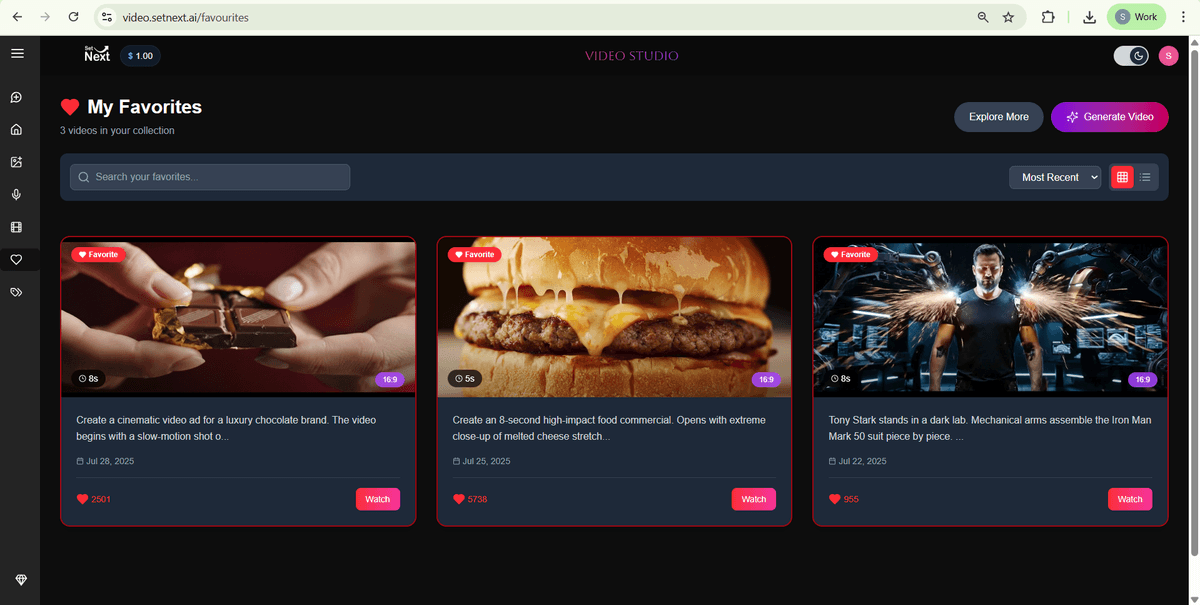Screen dimensions: 1200x605
Task: Open the film strip video icon in the sidebar
Action: coord(16,228)
